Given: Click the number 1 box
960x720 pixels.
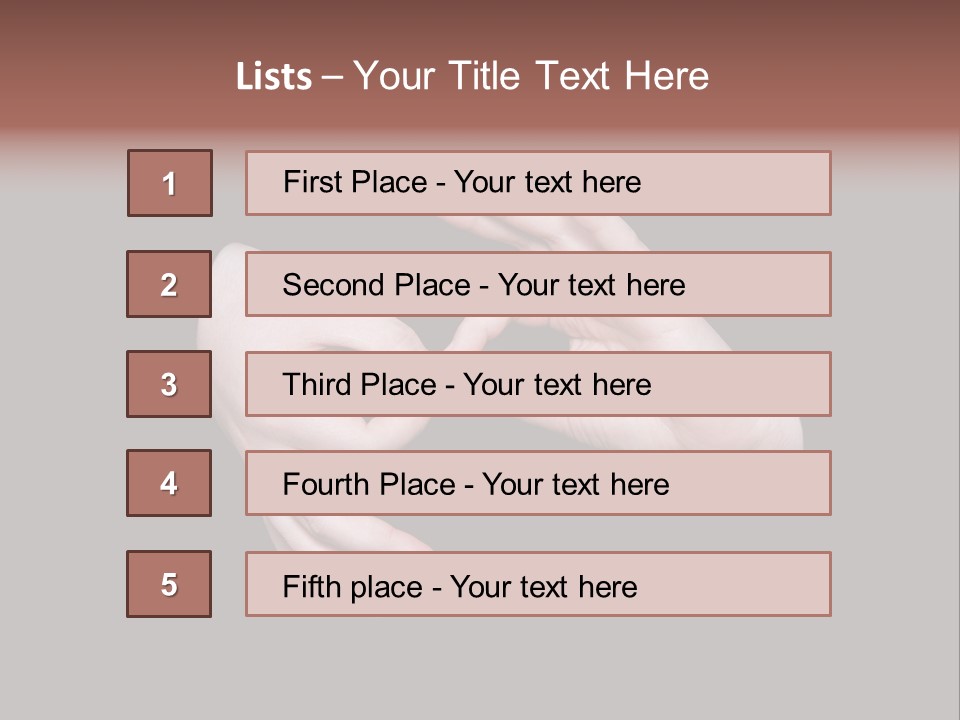Looking at the screenshot, I should point(169,183).
